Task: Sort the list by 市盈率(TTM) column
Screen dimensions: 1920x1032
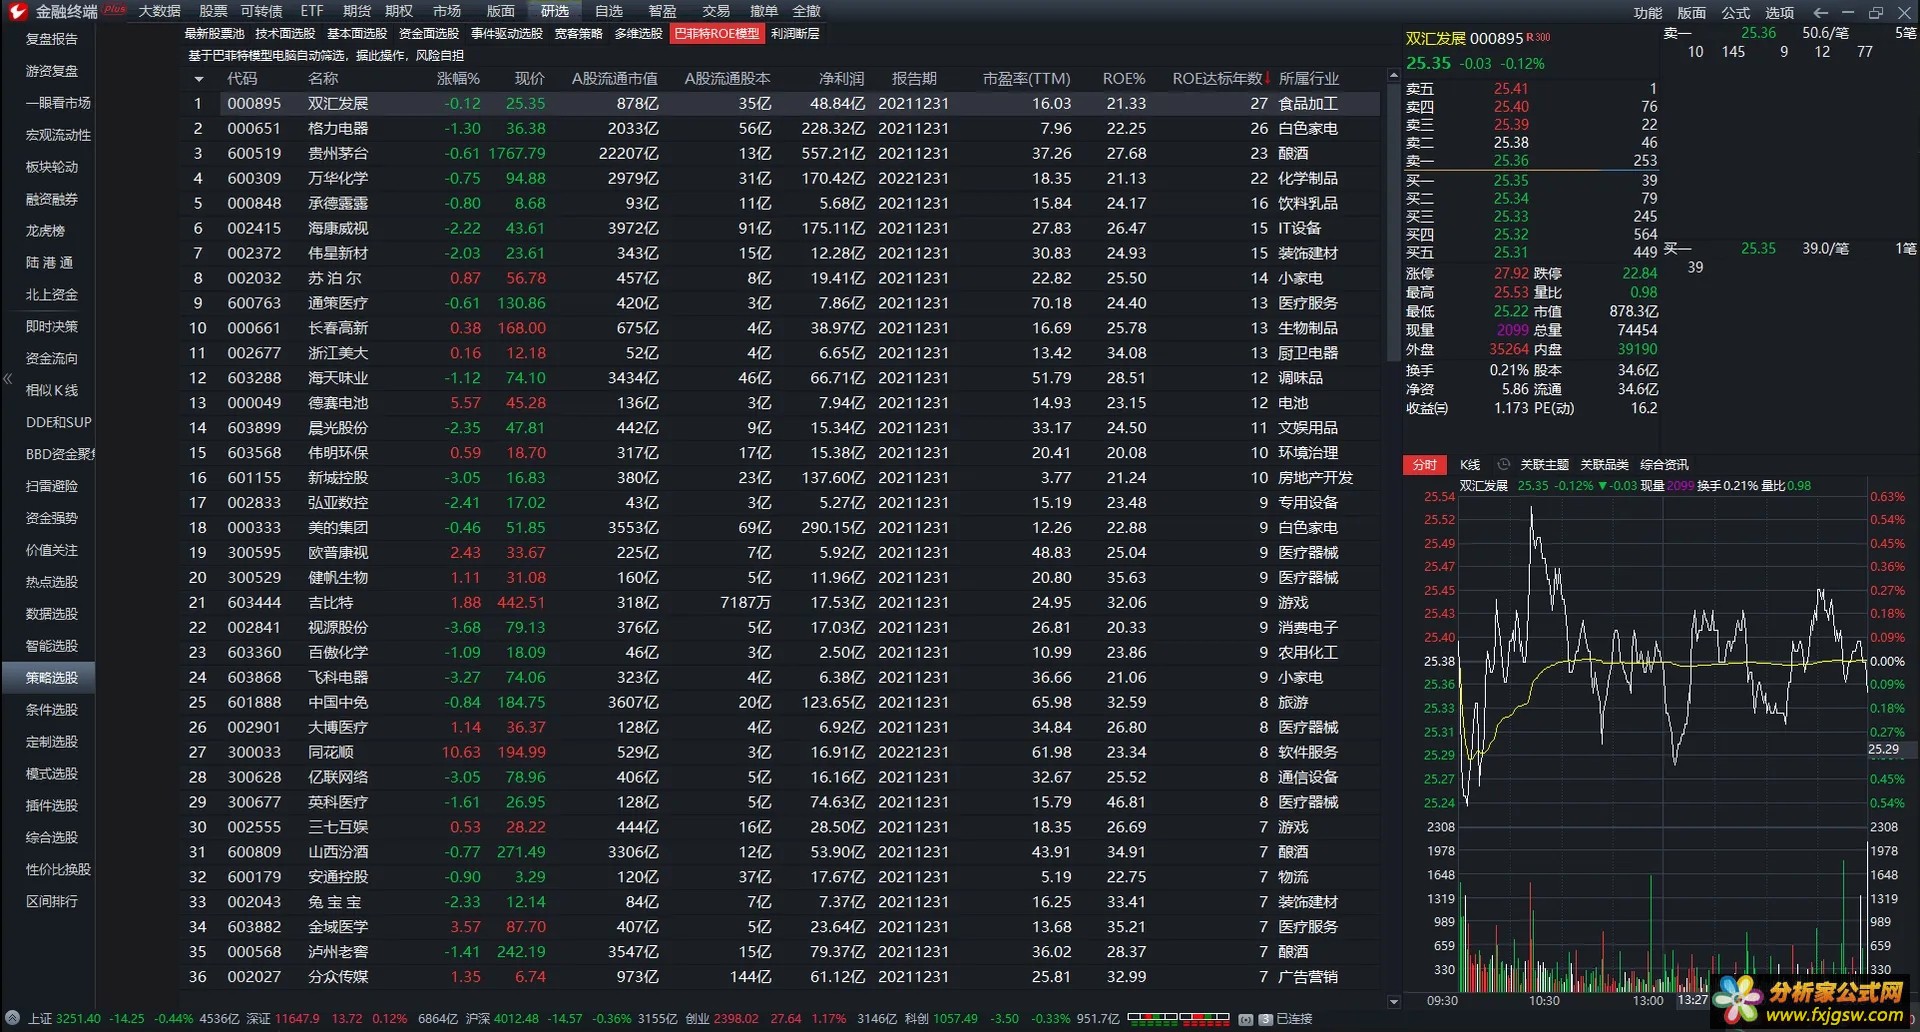Action: click(x=1026, y=78)
